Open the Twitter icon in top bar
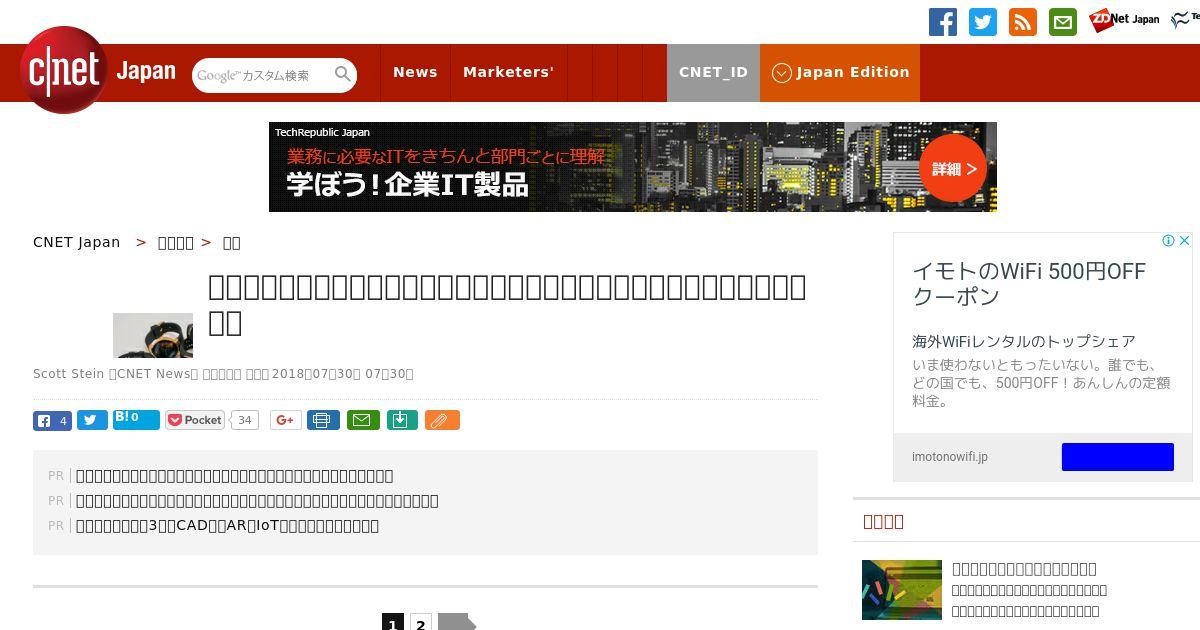This screenshot has height=630, width=1200. [983, 22]
